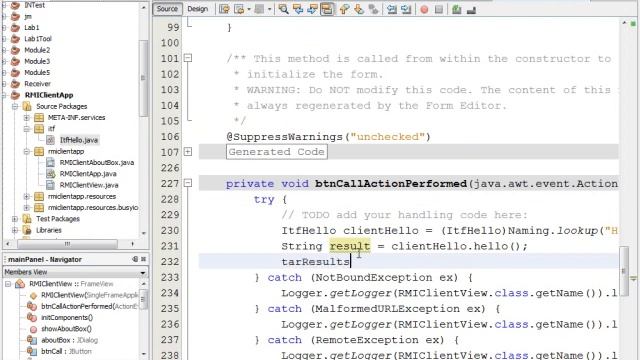Expand rmiclientapp.resources package

click(x=27, y=196)
